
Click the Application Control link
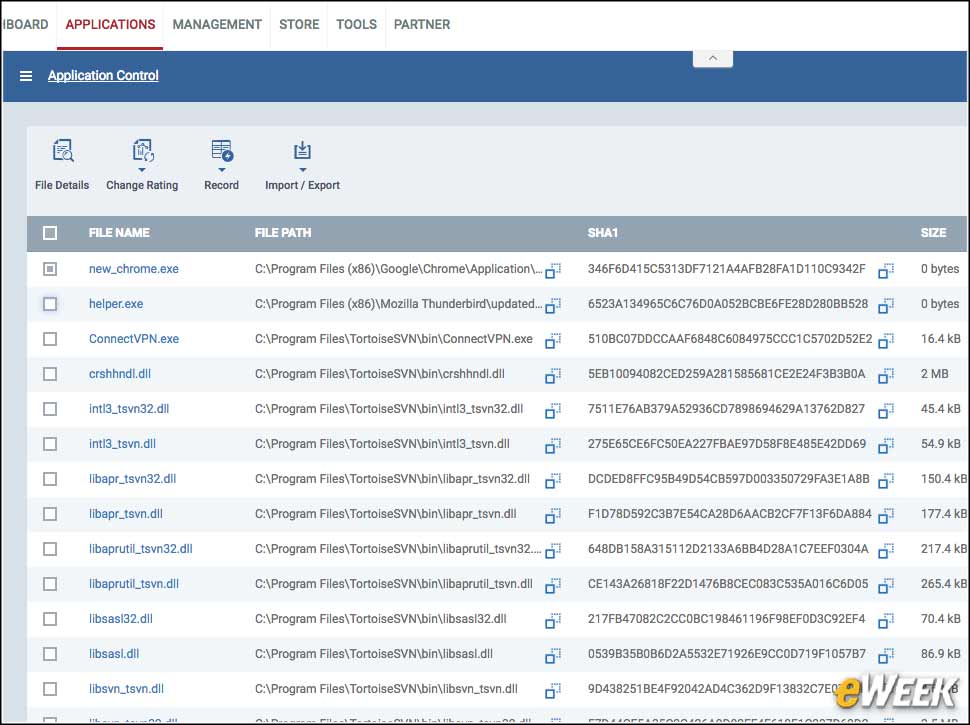coord(103,75)
